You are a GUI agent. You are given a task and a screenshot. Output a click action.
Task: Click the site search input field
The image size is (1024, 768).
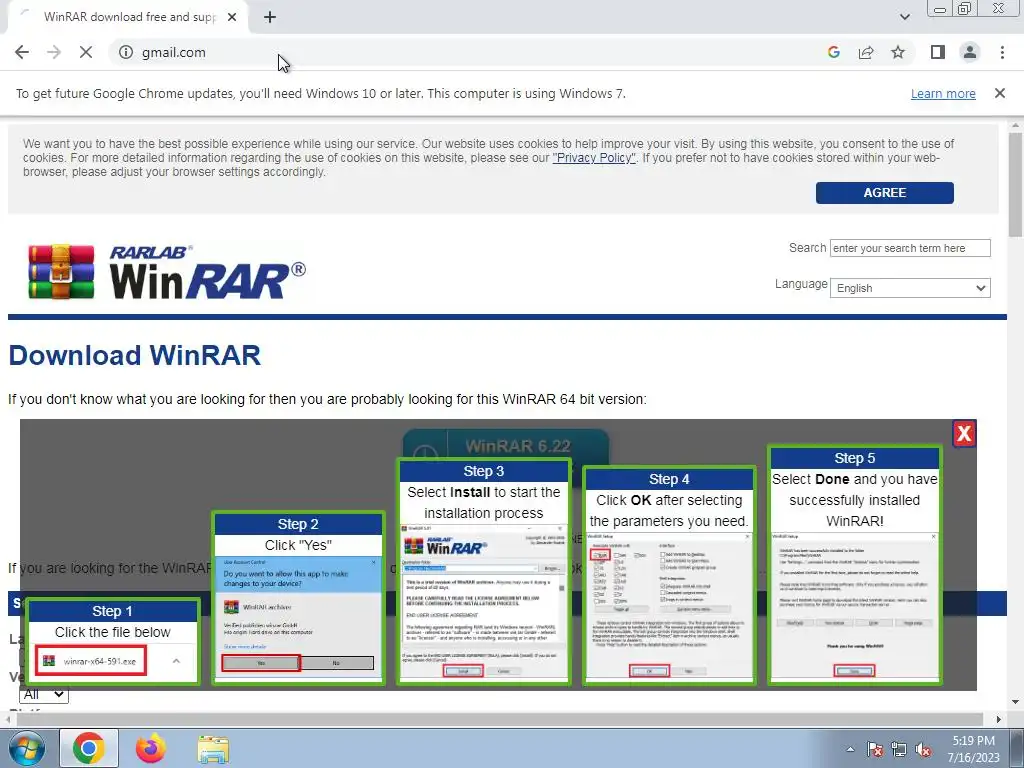pyautogui.click(x=910, y=248)
